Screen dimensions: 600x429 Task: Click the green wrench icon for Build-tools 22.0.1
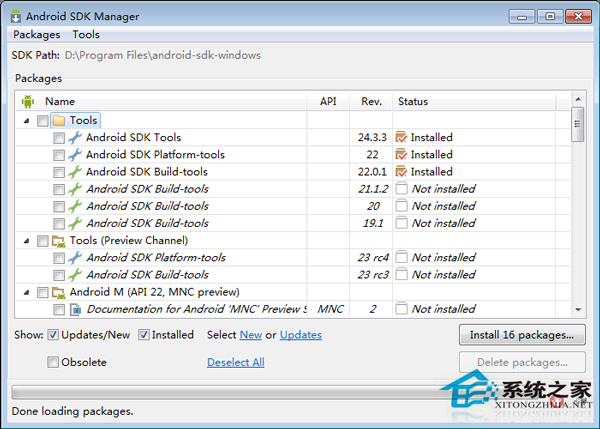(75, 172)
